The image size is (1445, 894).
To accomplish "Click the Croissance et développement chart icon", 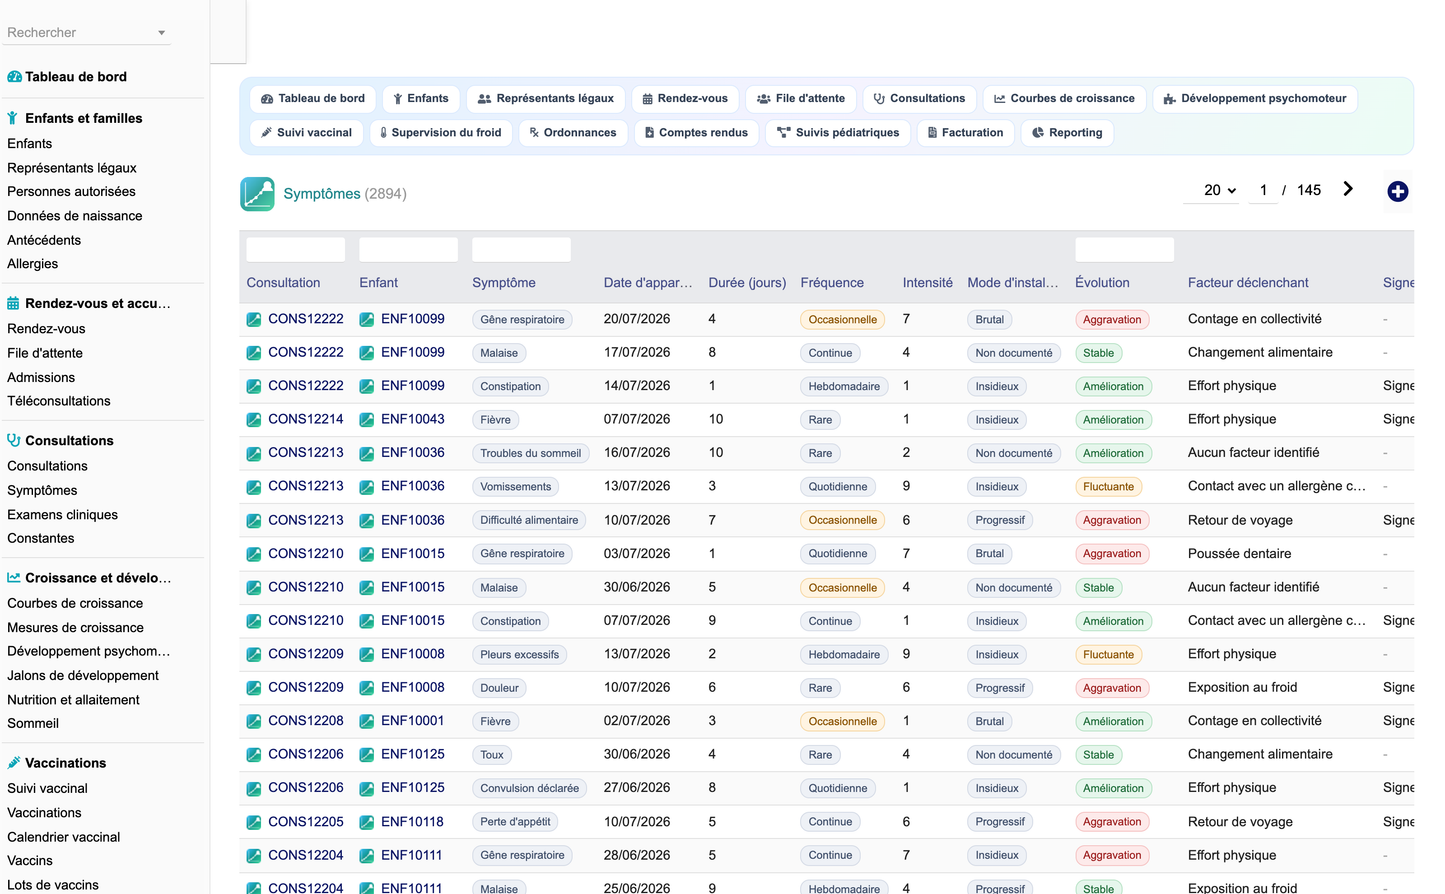I will (14, 578).
